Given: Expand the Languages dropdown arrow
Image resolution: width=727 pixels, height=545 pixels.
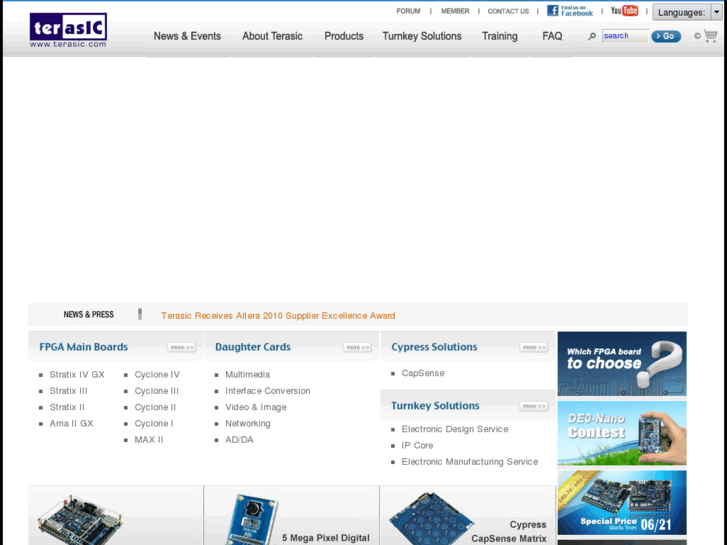Looking at the screenshot, I should coord(716,13).
